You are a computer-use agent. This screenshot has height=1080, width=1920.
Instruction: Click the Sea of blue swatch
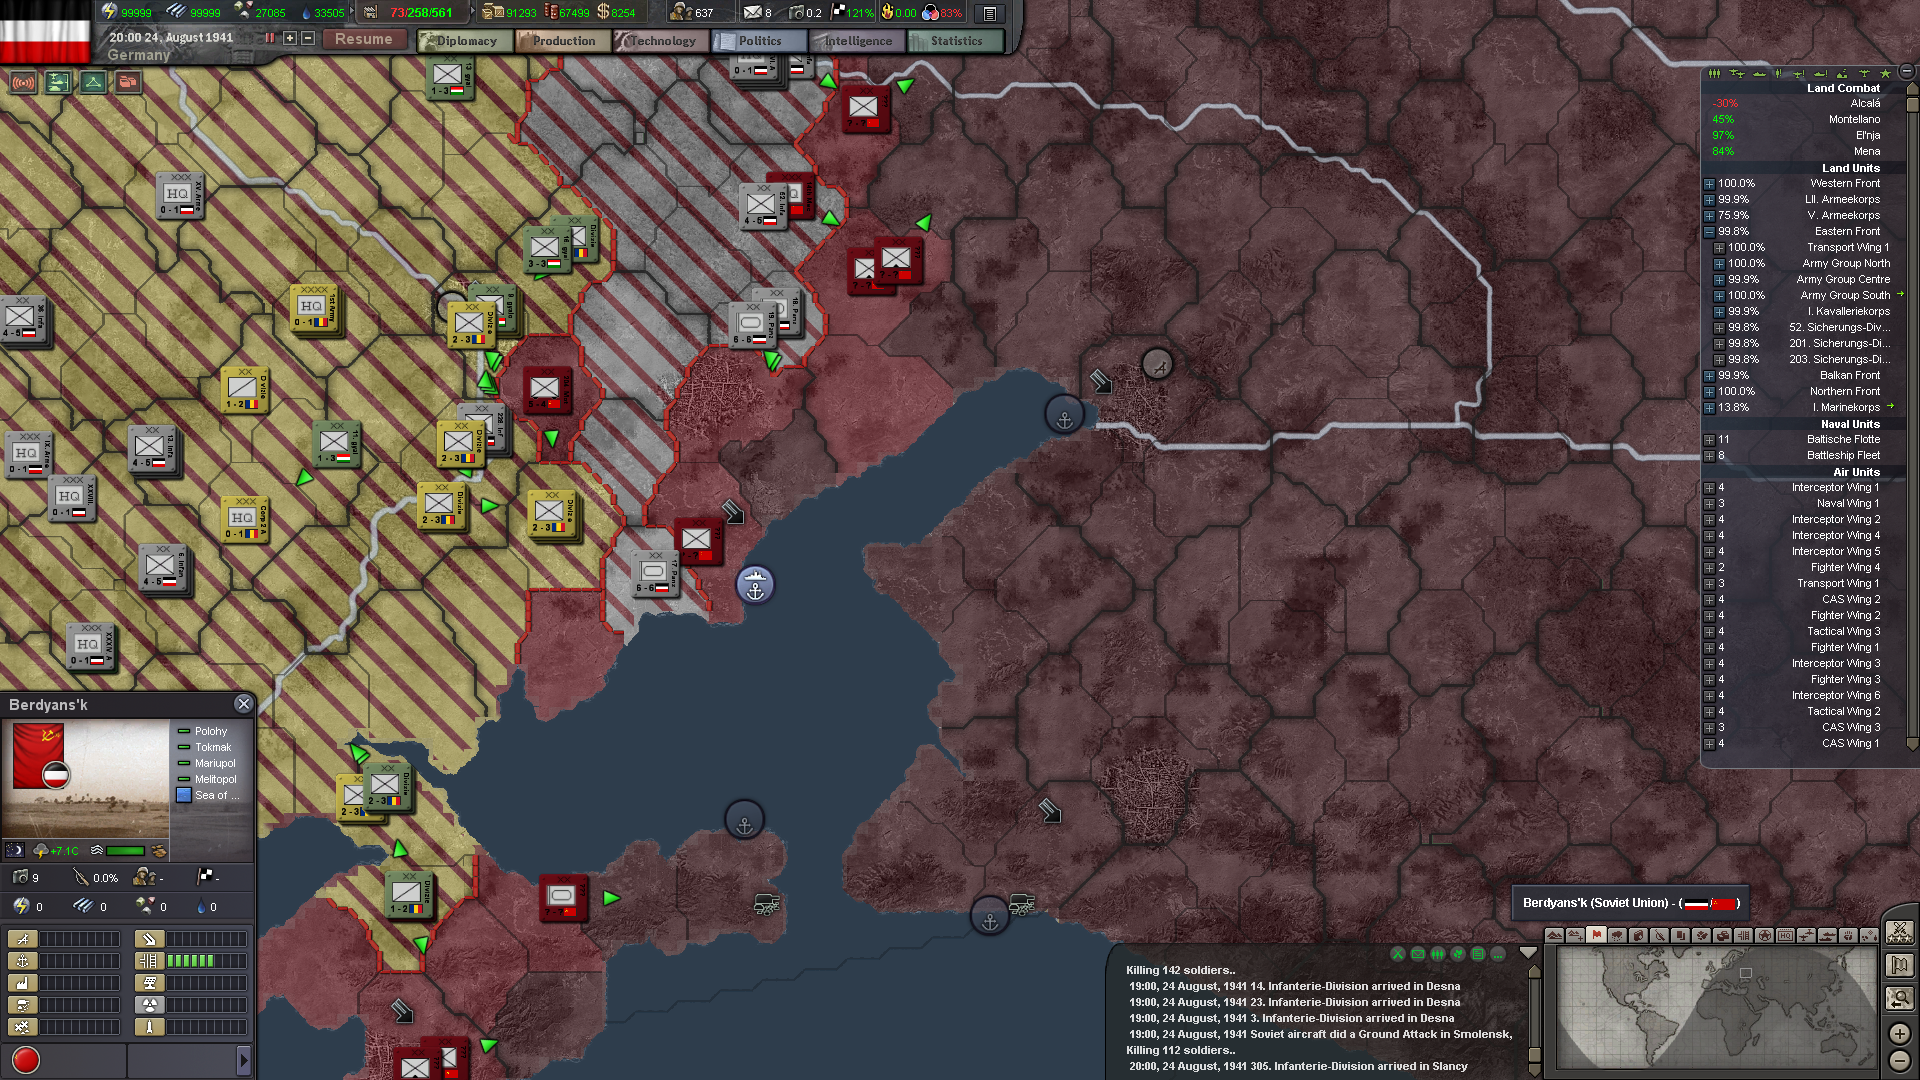point(184,796)
